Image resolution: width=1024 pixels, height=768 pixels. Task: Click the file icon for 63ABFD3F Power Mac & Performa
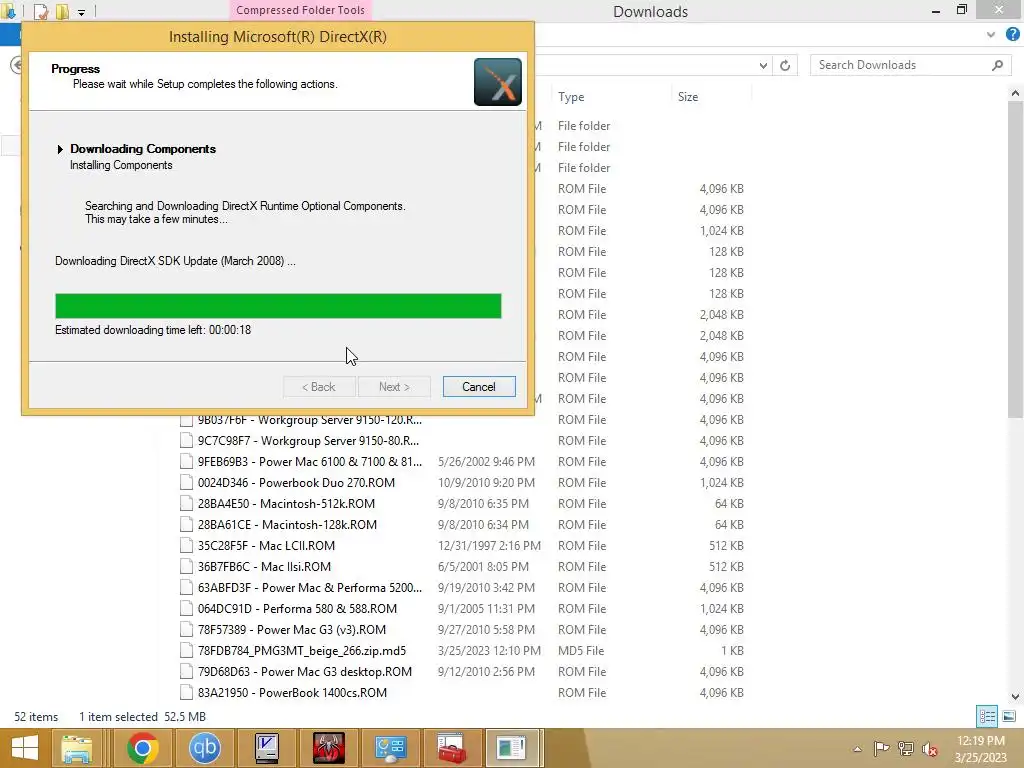click(x=186, y=588)
